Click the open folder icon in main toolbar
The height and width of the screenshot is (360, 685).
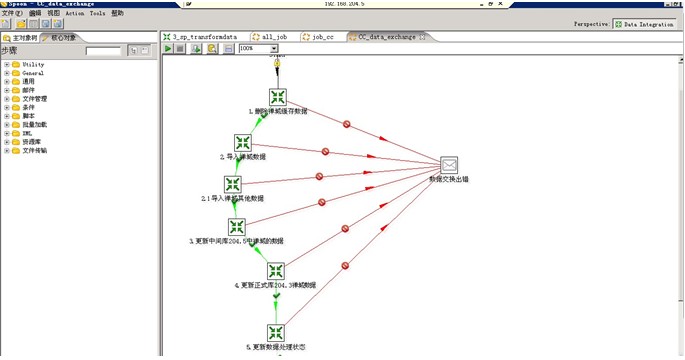click(21, 24)
